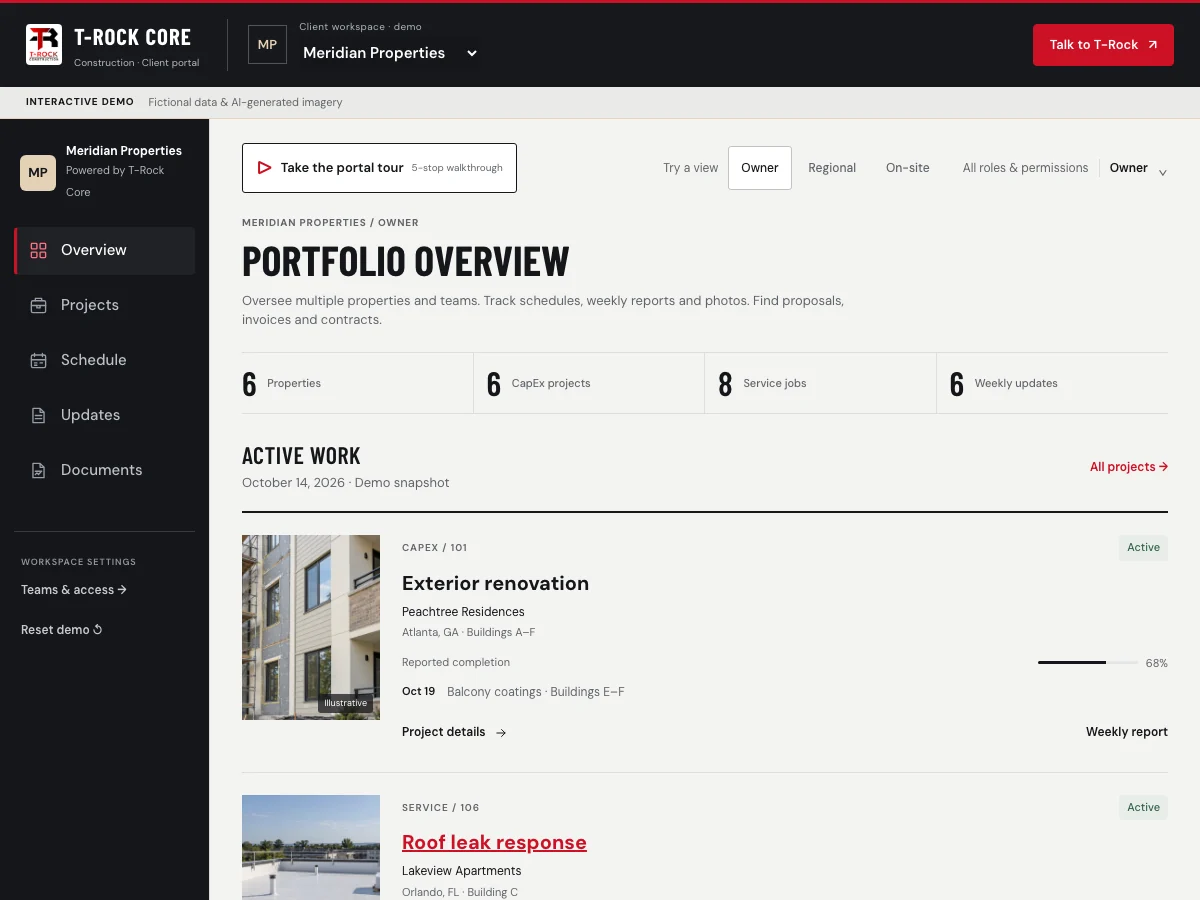The image size is (1200, 900).
Task: Click the Updates document icon
Action: coord(39,416)
